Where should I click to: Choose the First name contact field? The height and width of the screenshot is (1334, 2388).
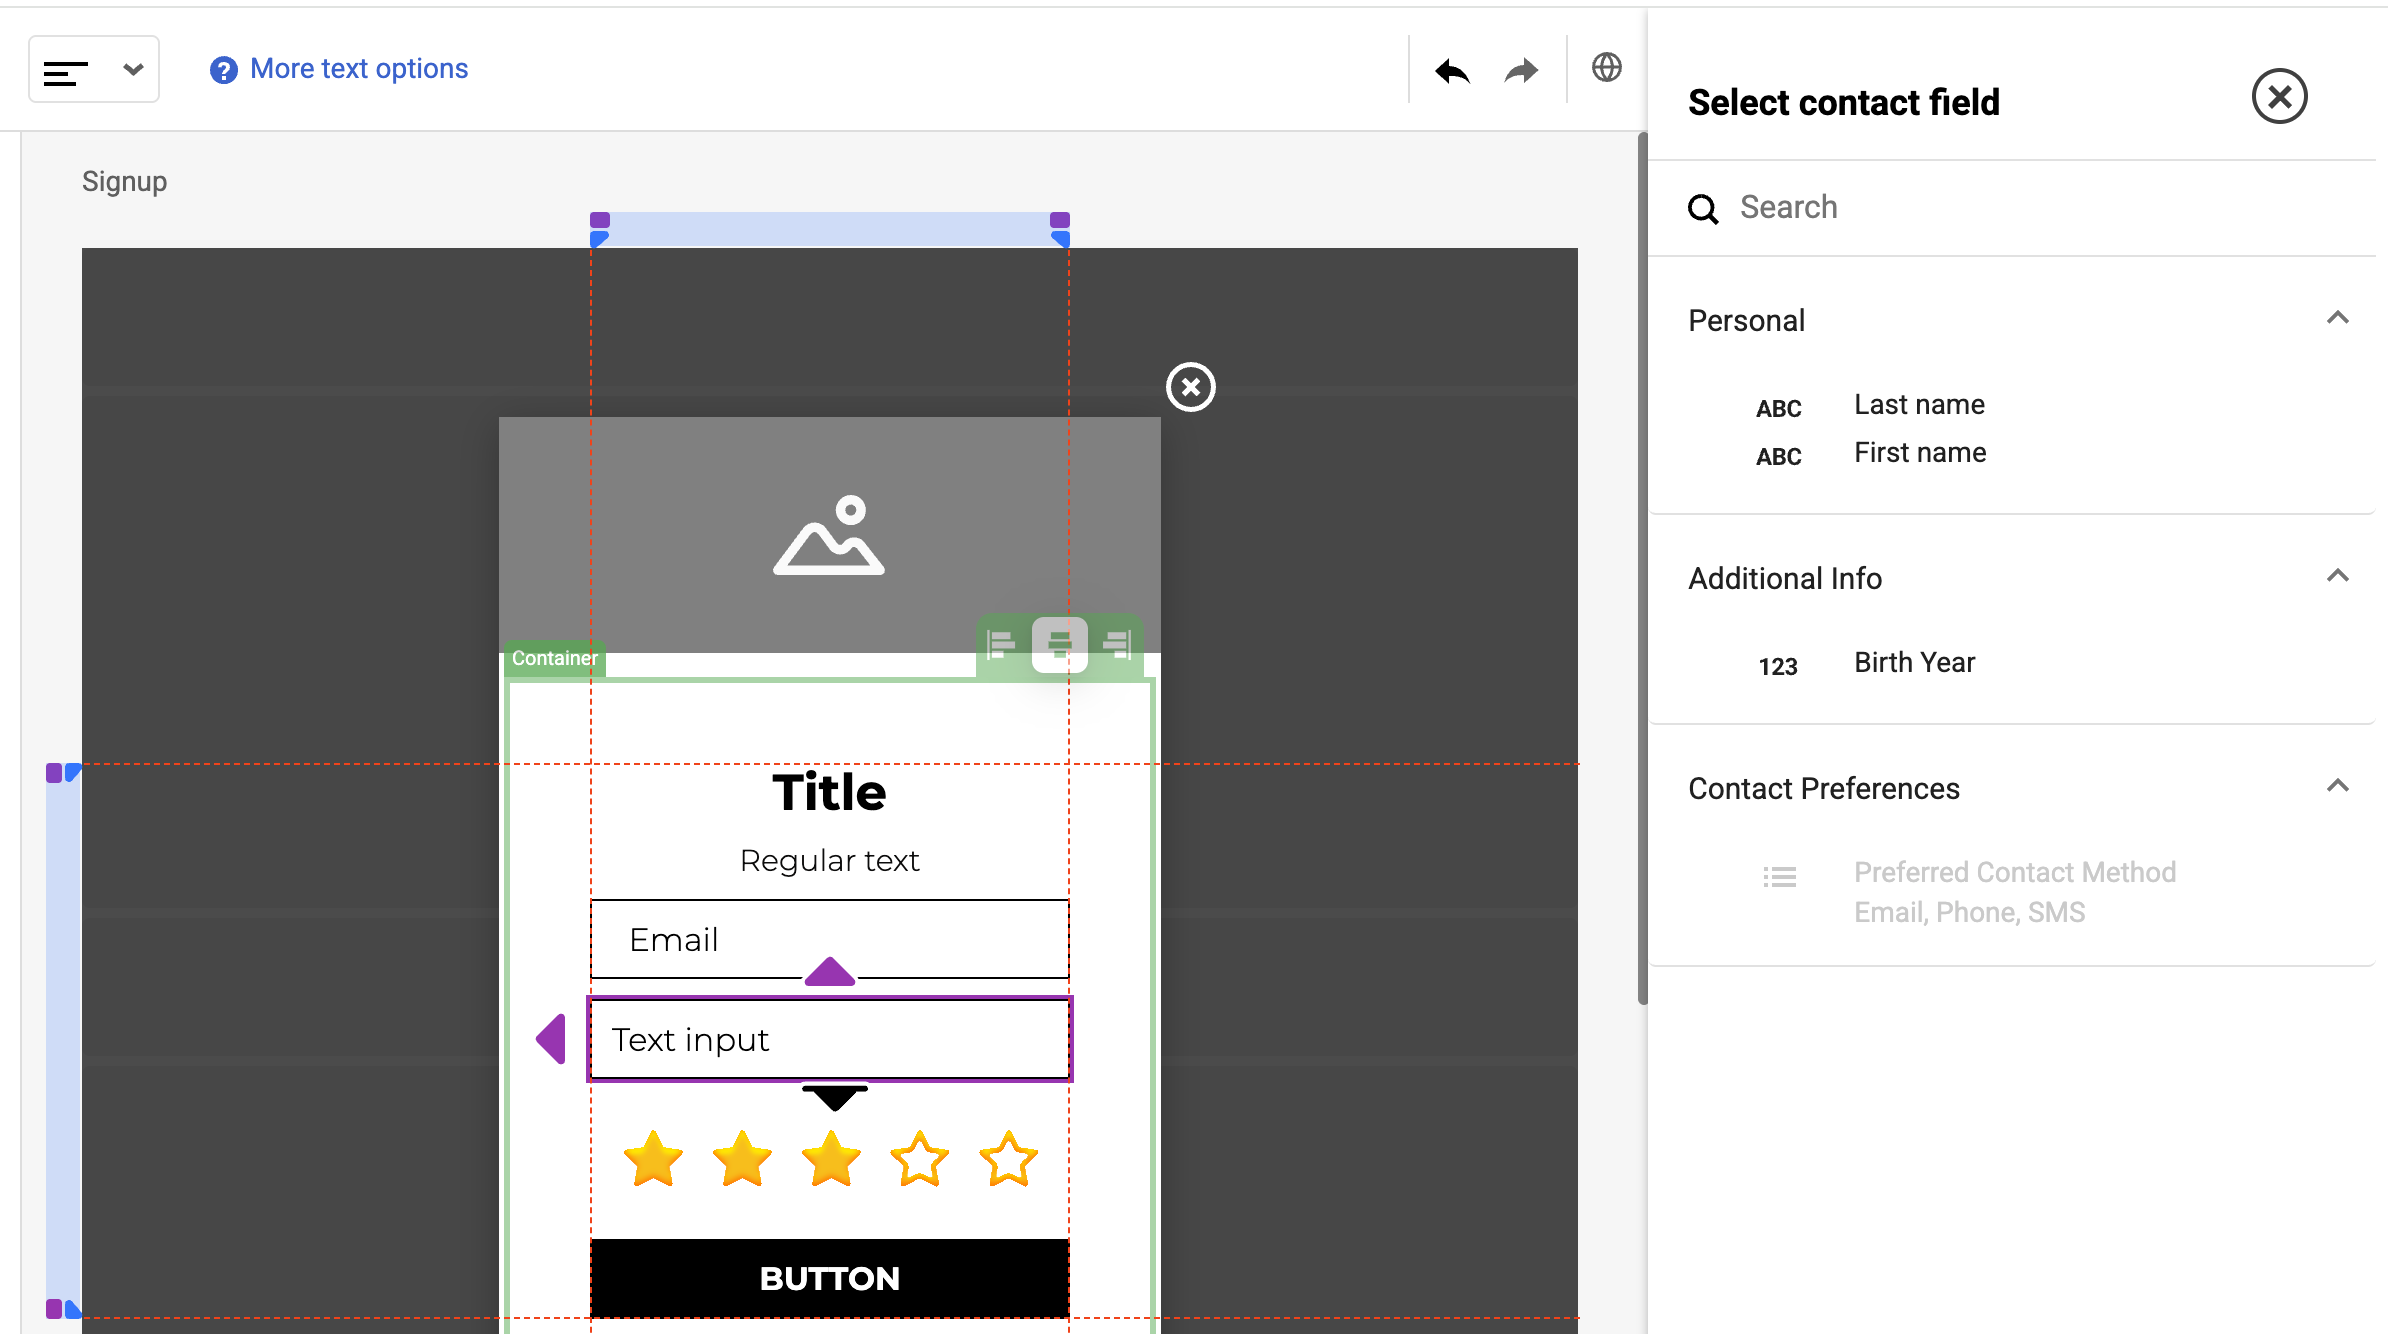tap(1919, 453)
